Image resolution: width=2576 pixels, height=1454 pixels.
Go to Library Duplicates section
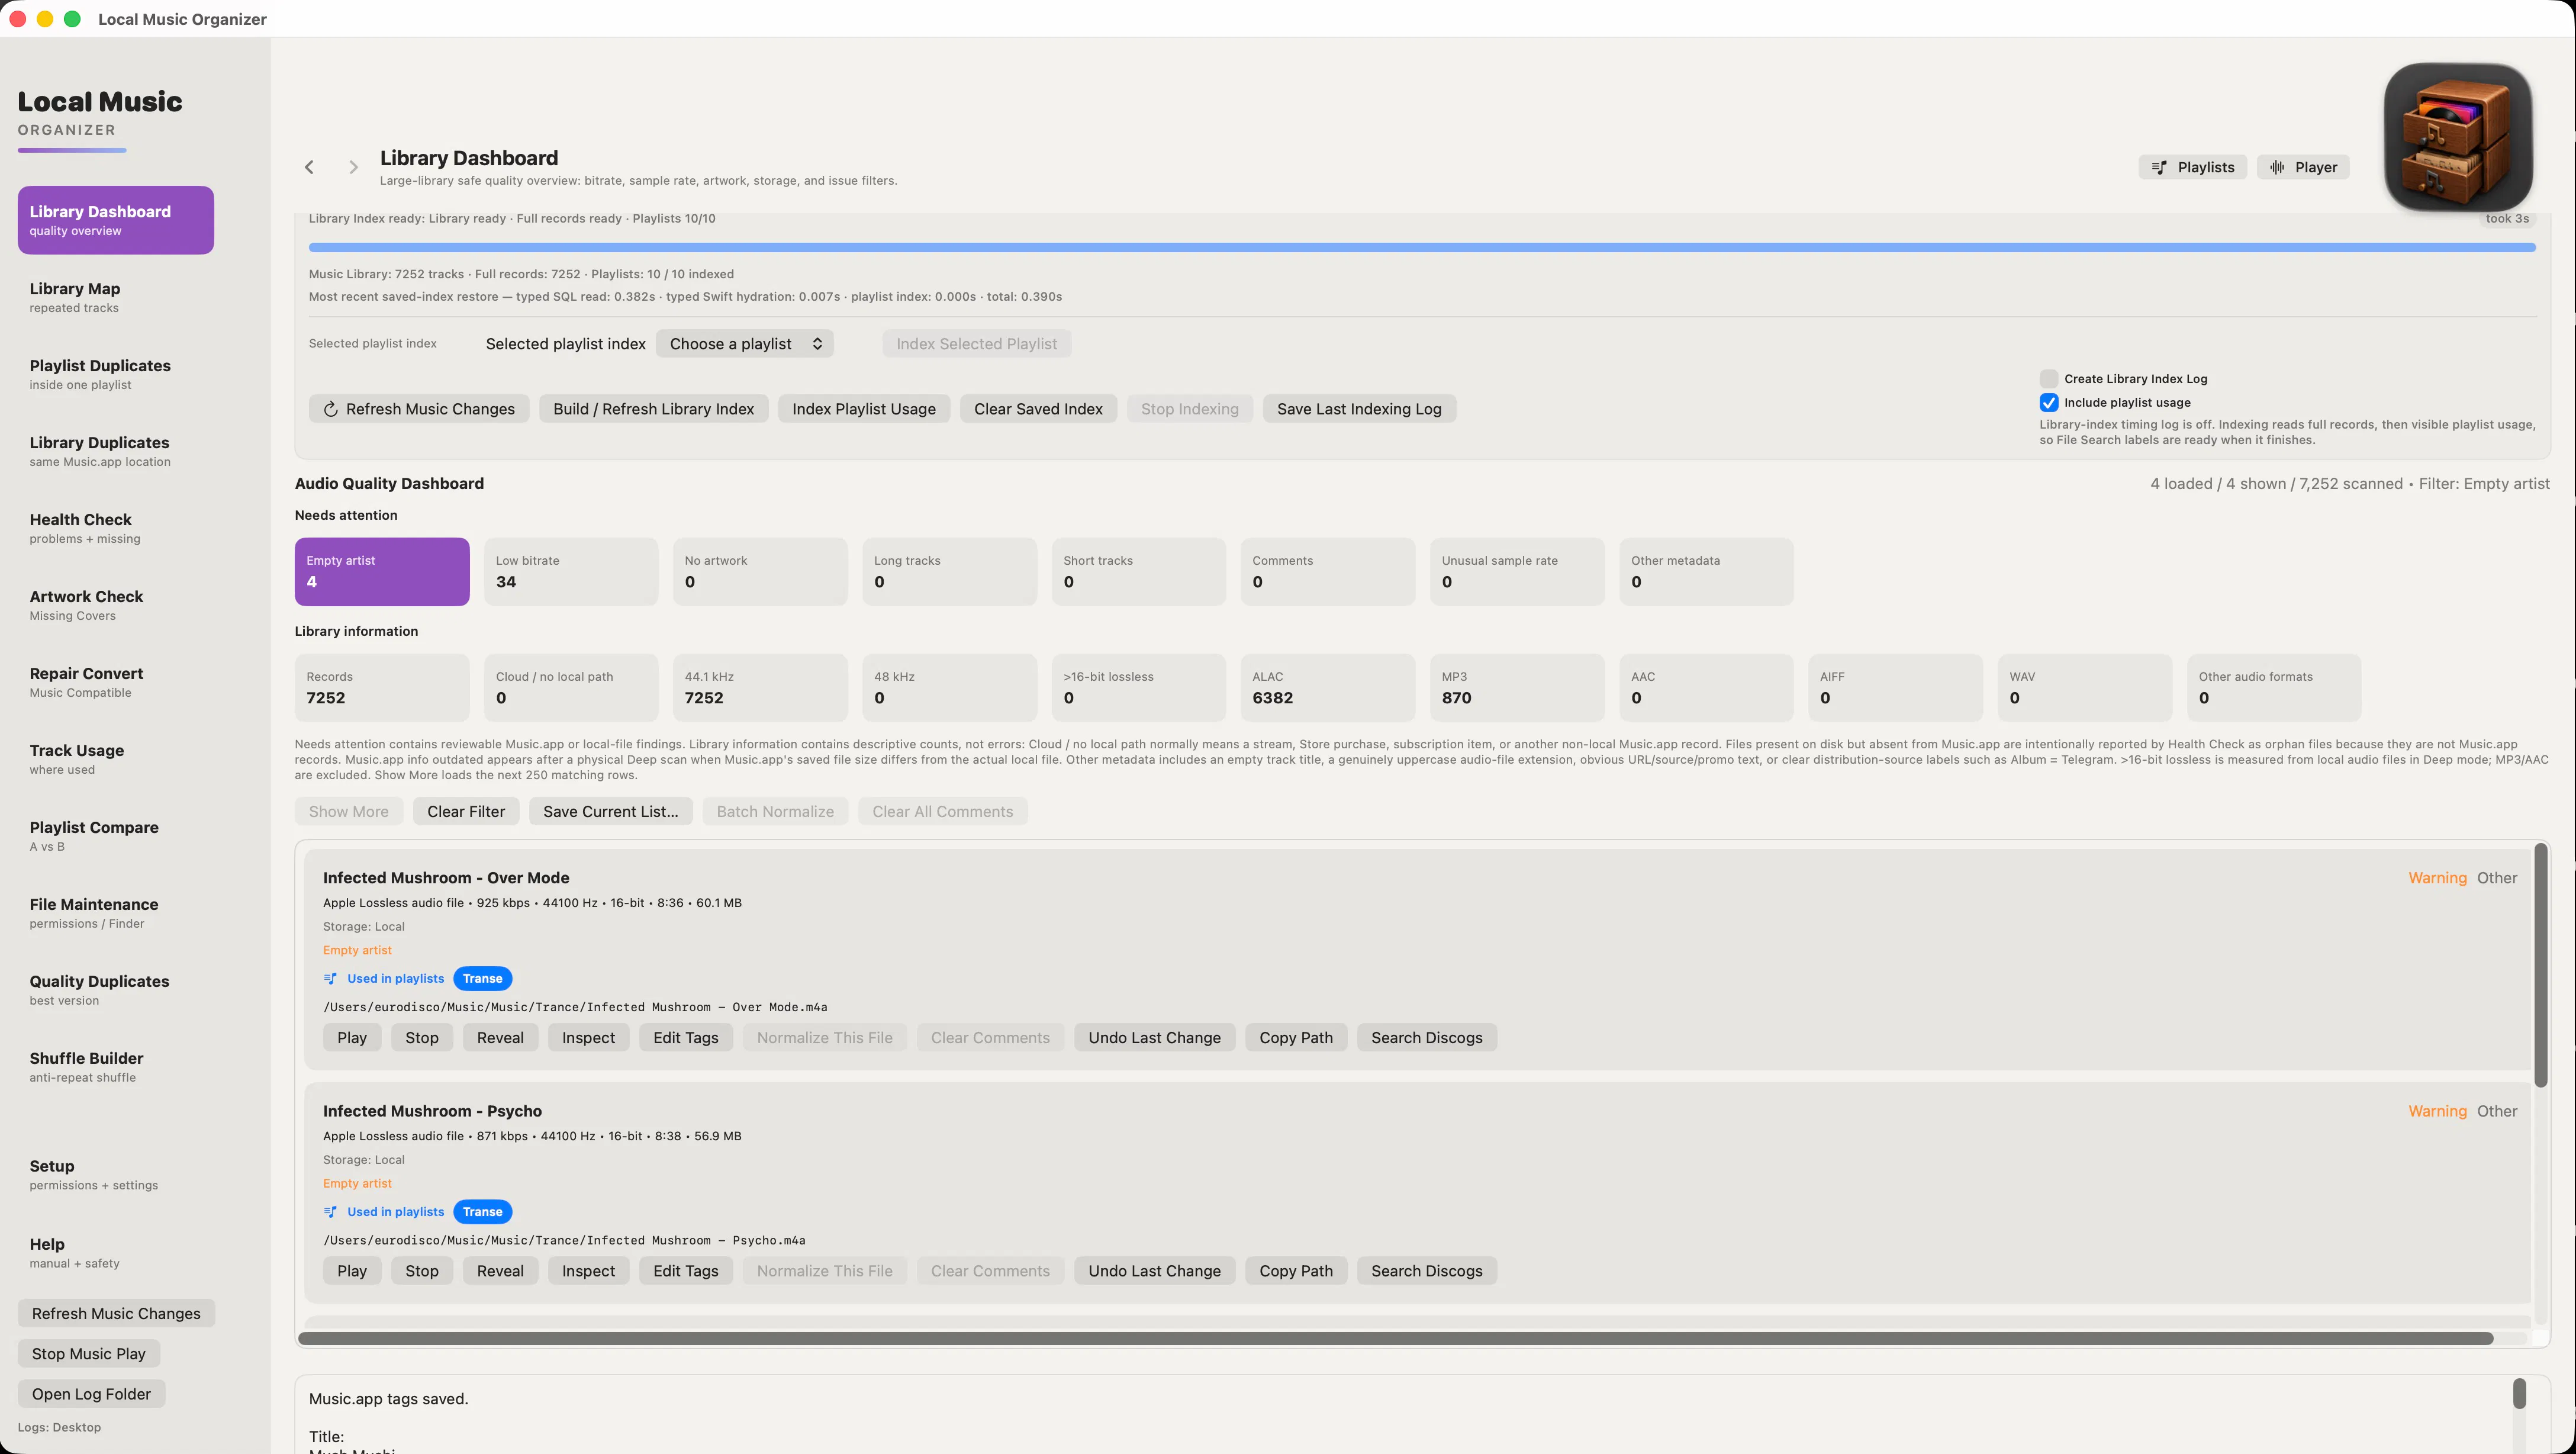coord(116,451)
